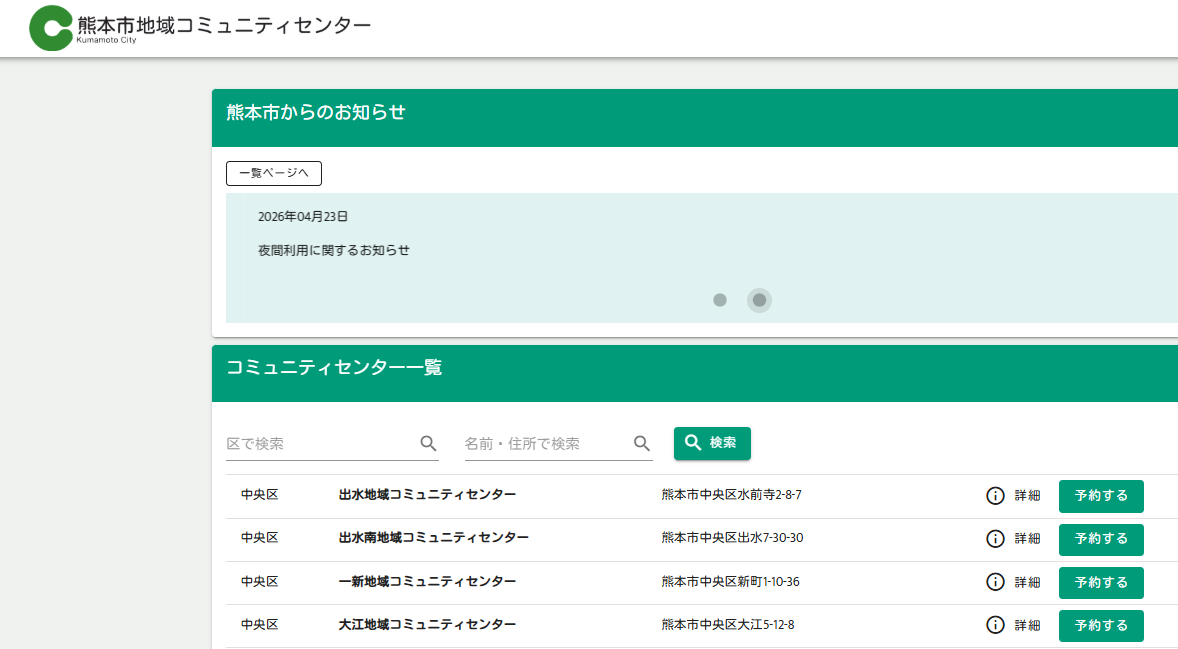The image size is (1178, 649).
Task: Click the green 検索 search button
Action: (x=712, y=443)
